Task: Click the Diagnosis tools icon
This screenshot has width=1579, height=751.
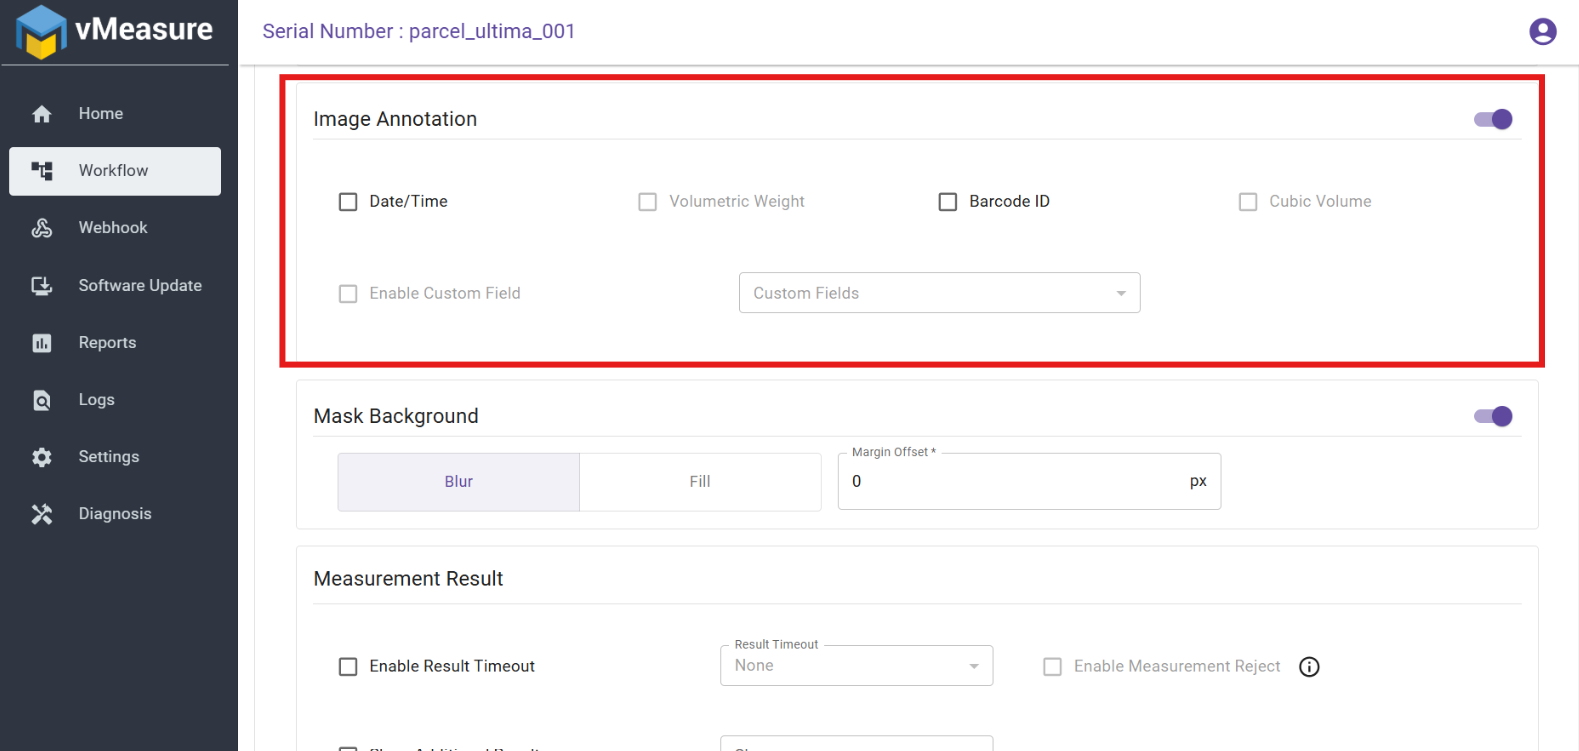Action: tap(42, 514)
